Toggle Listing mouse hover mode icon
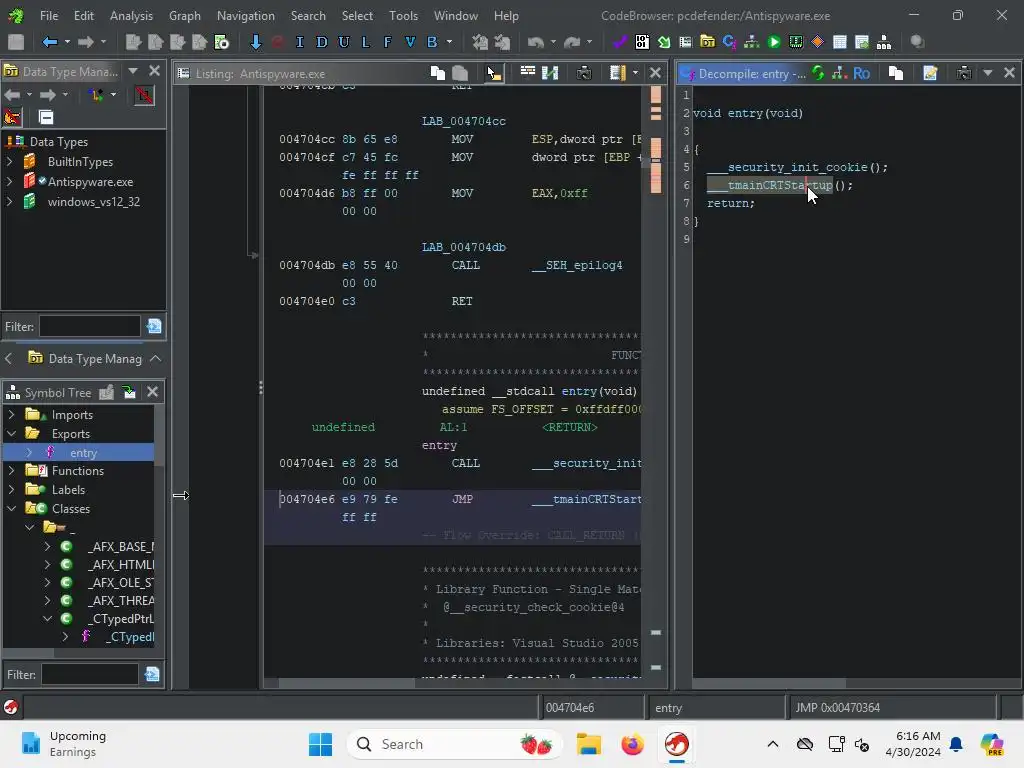The height and width of the screenshot is (768, 1024). pos(494,73)
